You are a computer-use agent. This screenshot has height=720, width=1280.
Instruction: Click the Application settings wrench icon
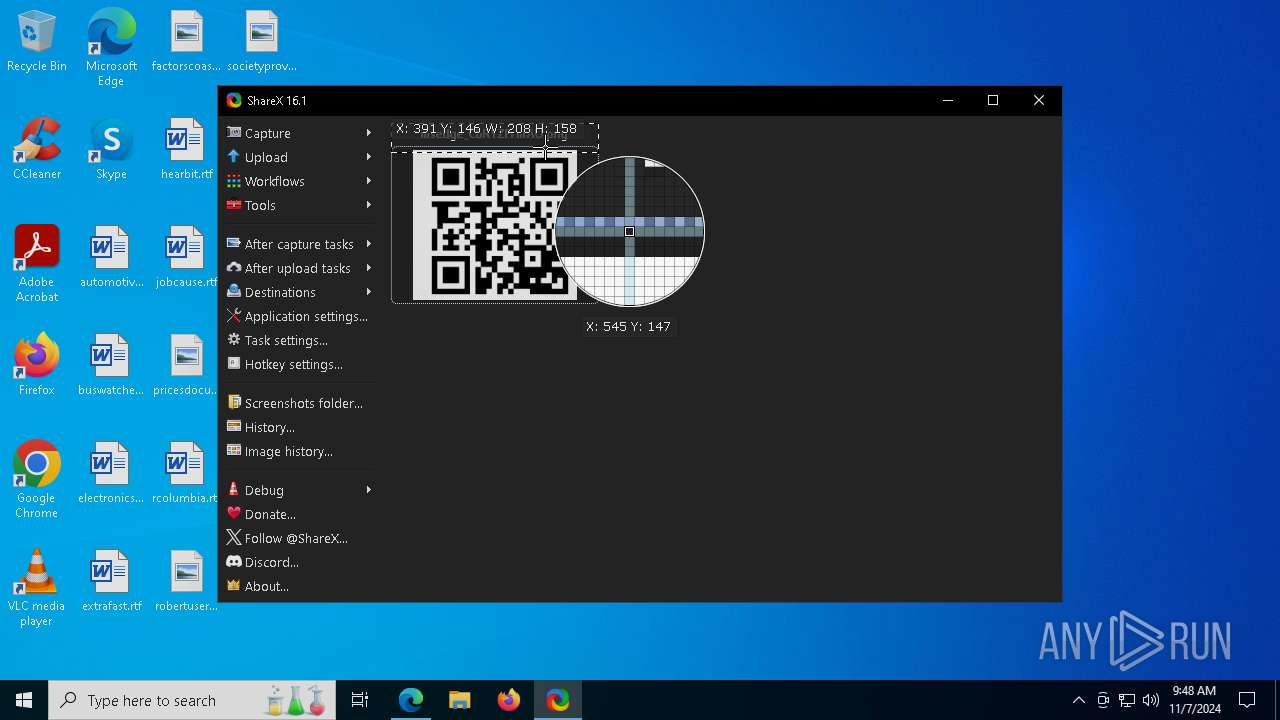coord(234,315)
